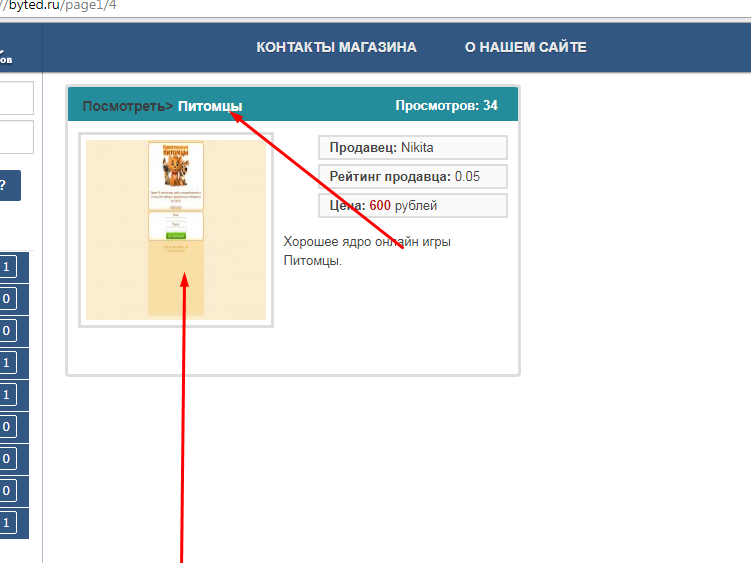The width and height of the screenshot is (751, 563).
Task: Click the question mark help button
Action: click(x=10, y=185)
